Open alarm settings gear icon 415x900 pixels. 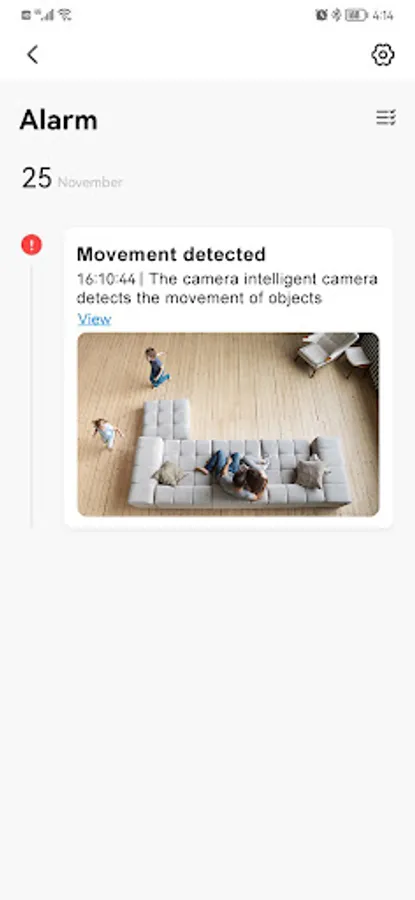[382, 55]
